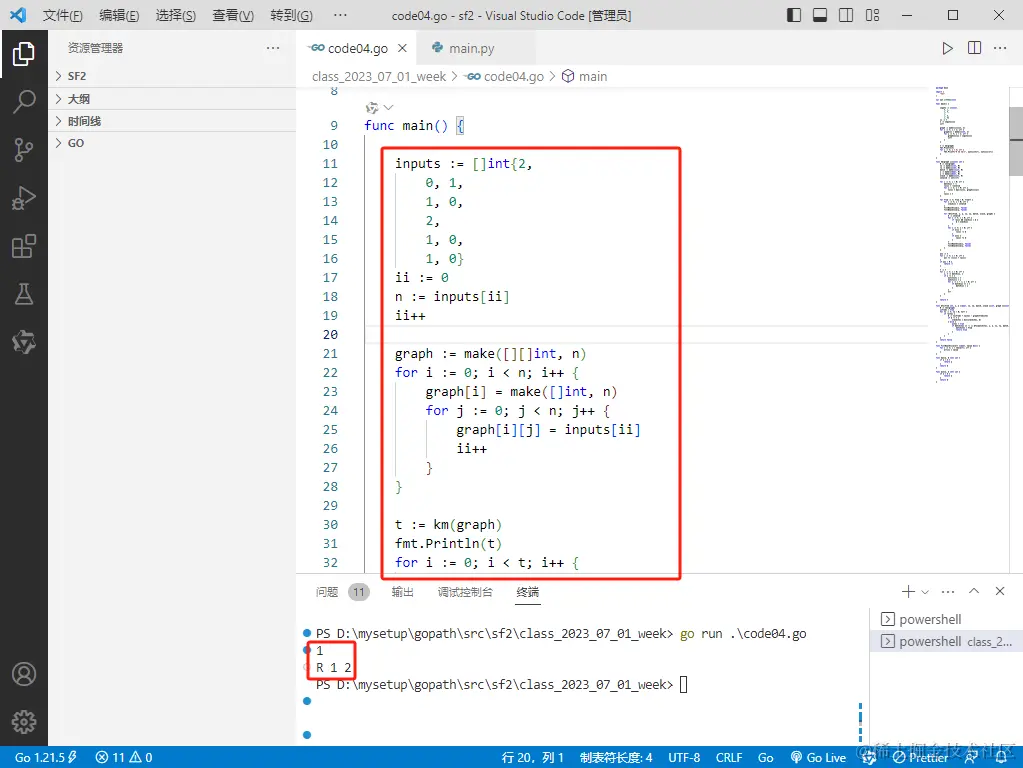Viewport: 1023px width, 768px height.
Task: Select the first powershell terminal entry
Action: pyautogui.click(x=946, y=619)
